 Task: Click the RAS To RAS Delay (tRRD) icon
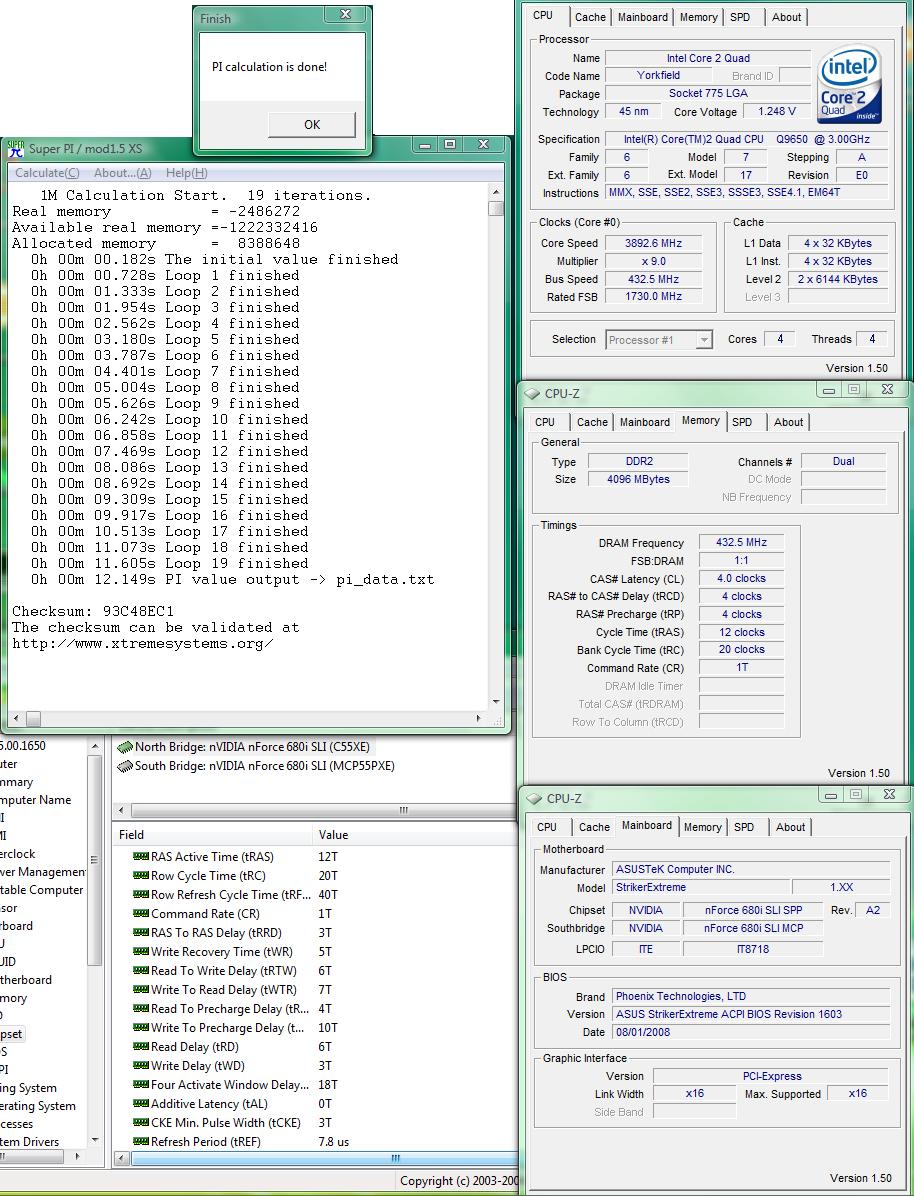coord(140,933)
